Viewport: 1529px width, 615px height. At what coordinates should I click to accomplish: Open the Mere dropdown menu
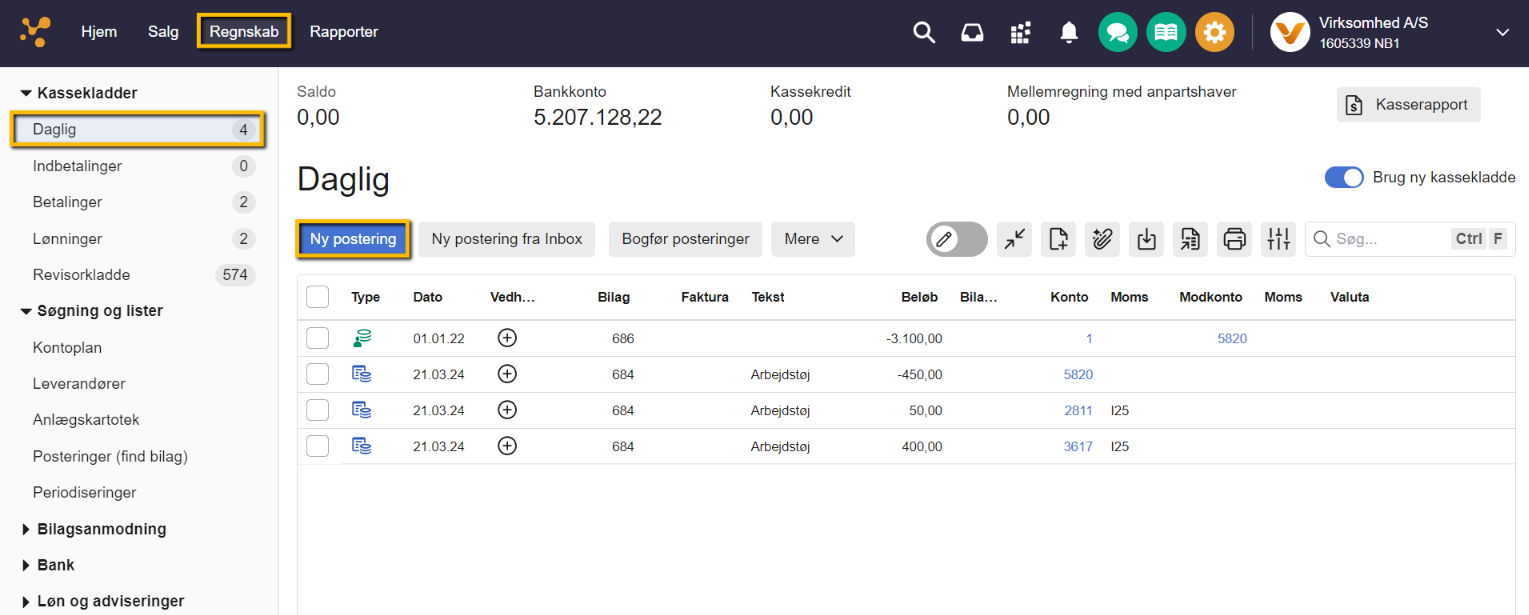pyautogui.click(x=813, y=239)
